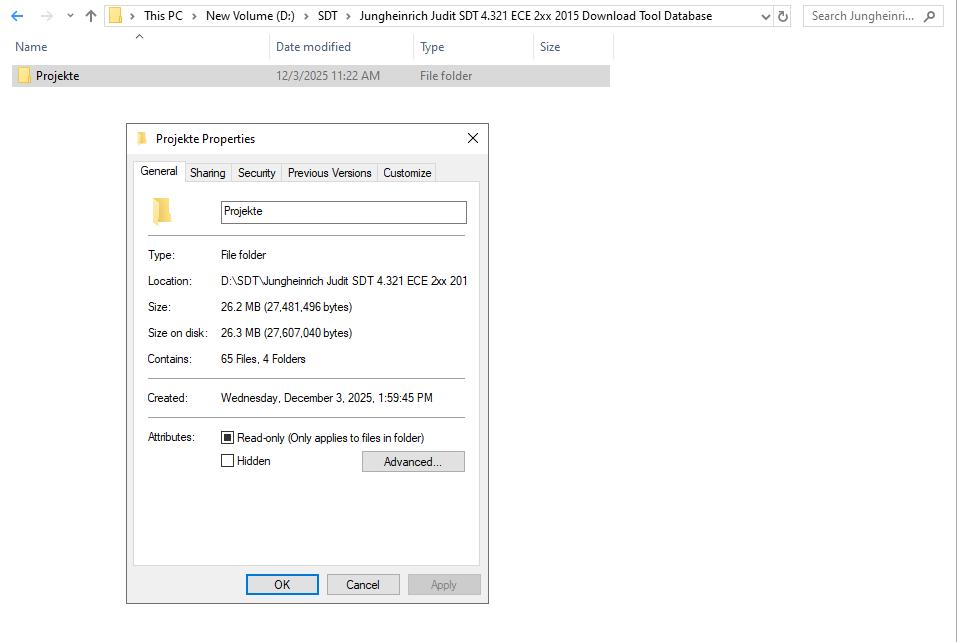Click small folder icon in dialog title bar
This screenshot has height=642, width=957.
pos(142,139)
